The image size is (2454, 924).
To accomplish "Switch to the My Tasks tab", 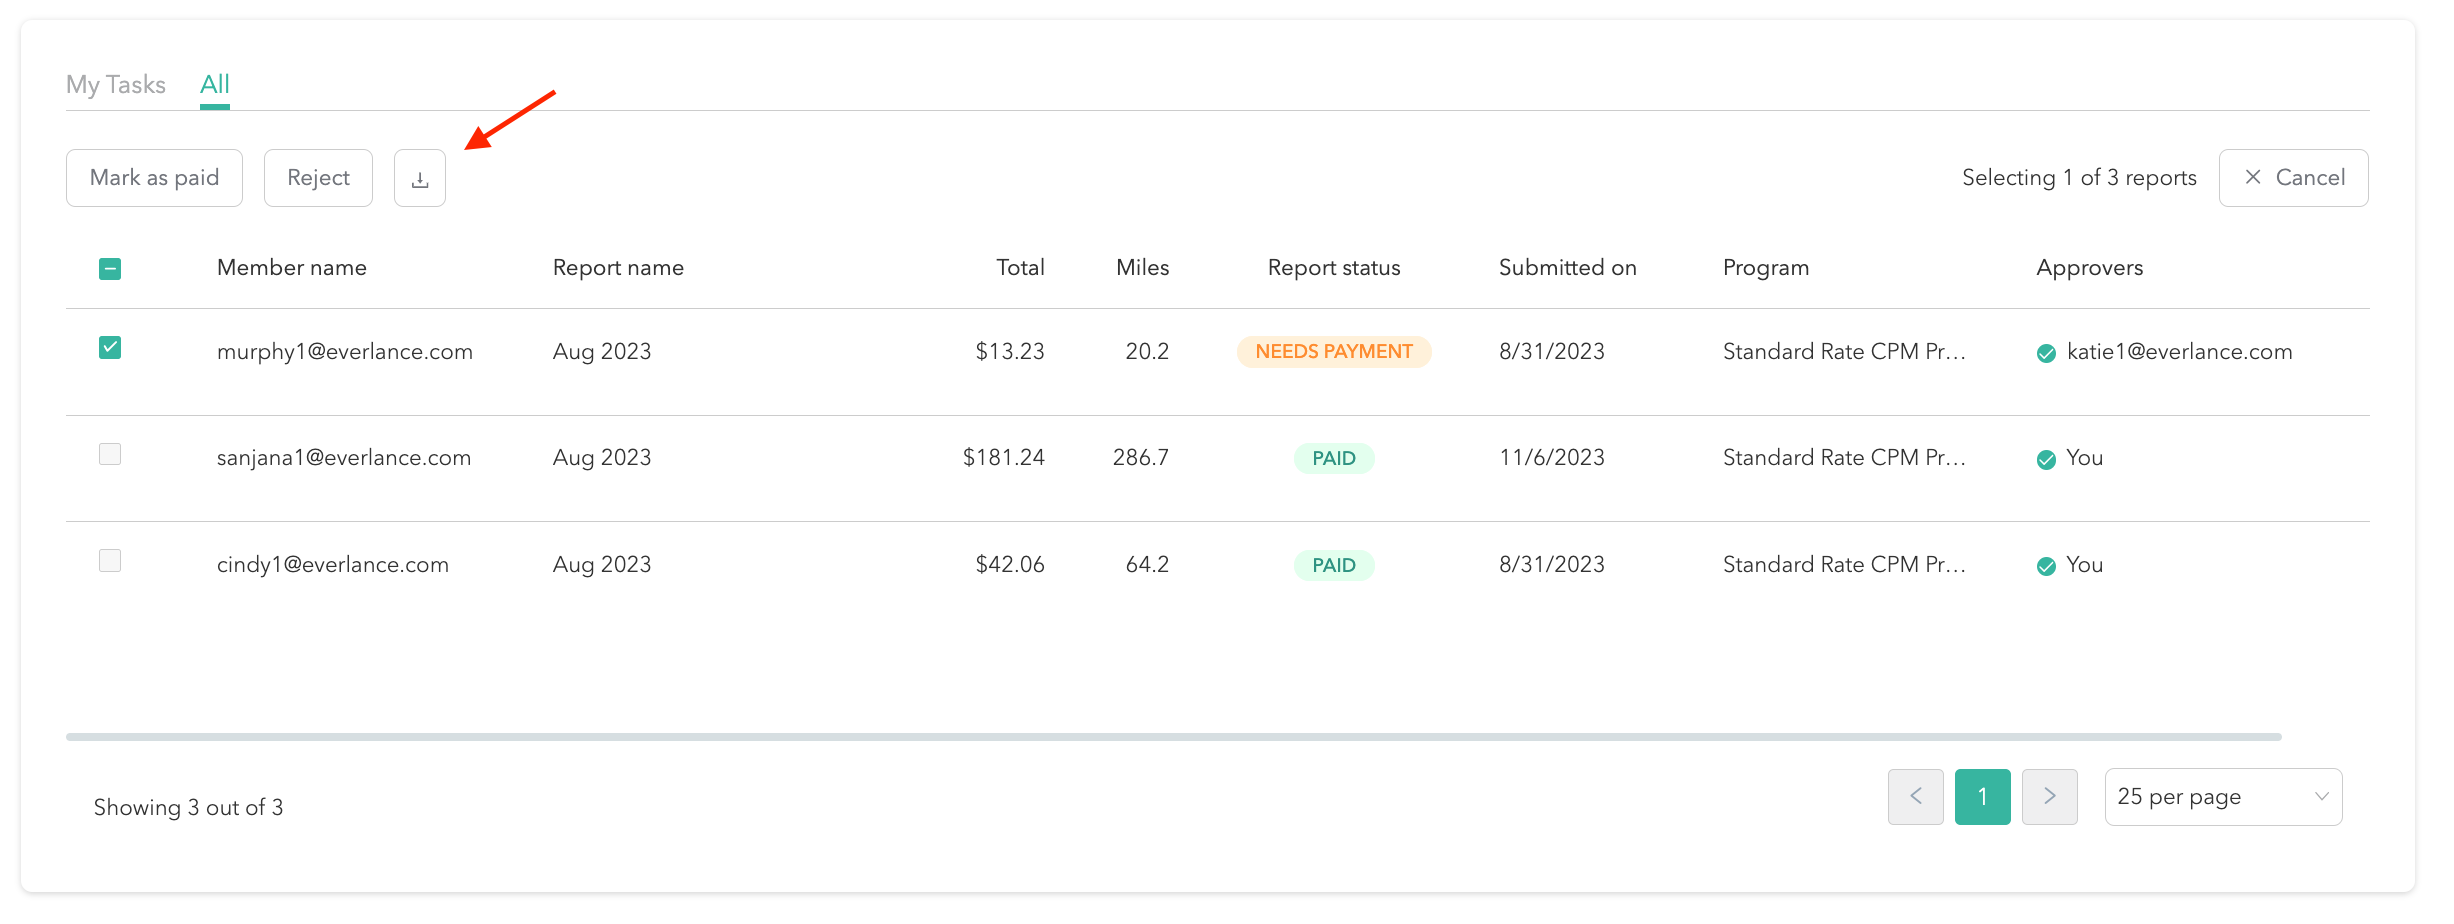I will (x=116, y=85).
